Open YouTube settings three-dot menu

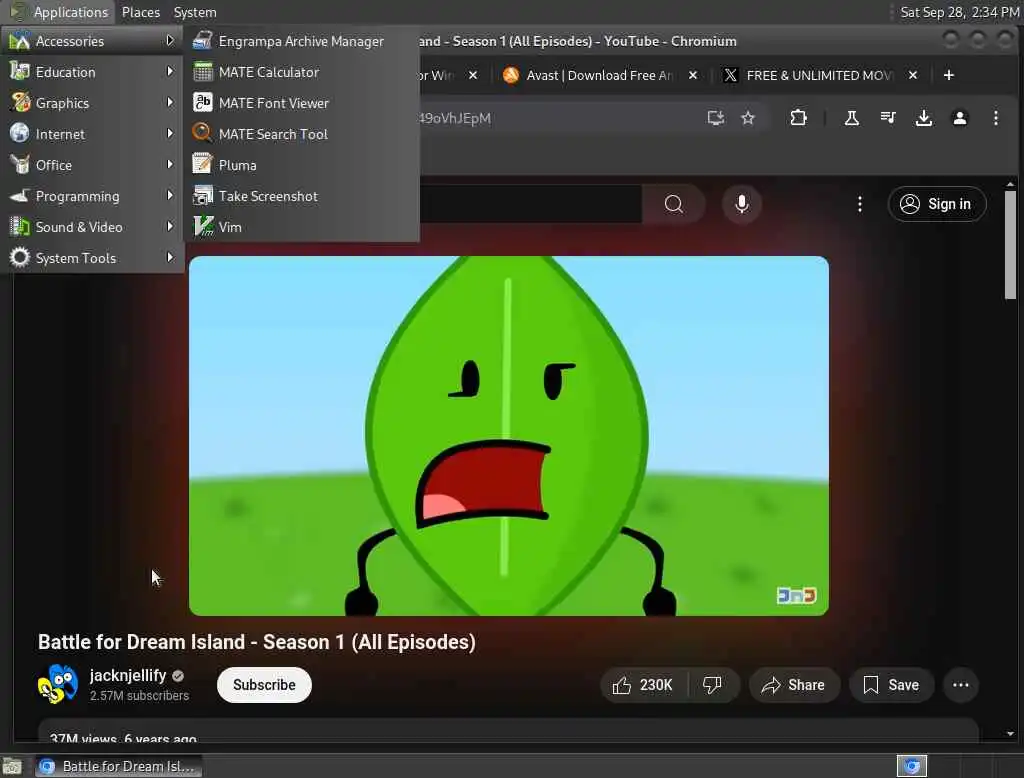859,204
